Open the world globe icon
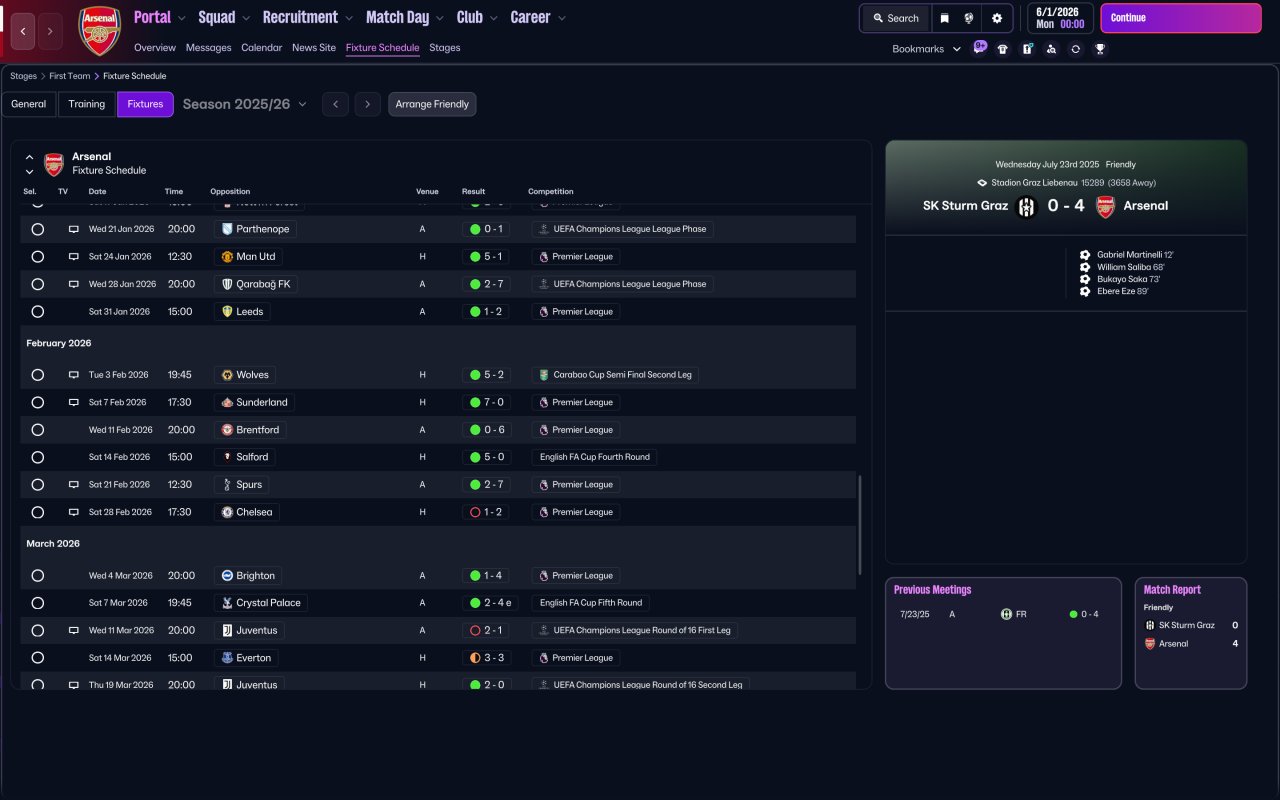The image size is (1280, 800). coord(969,18)
